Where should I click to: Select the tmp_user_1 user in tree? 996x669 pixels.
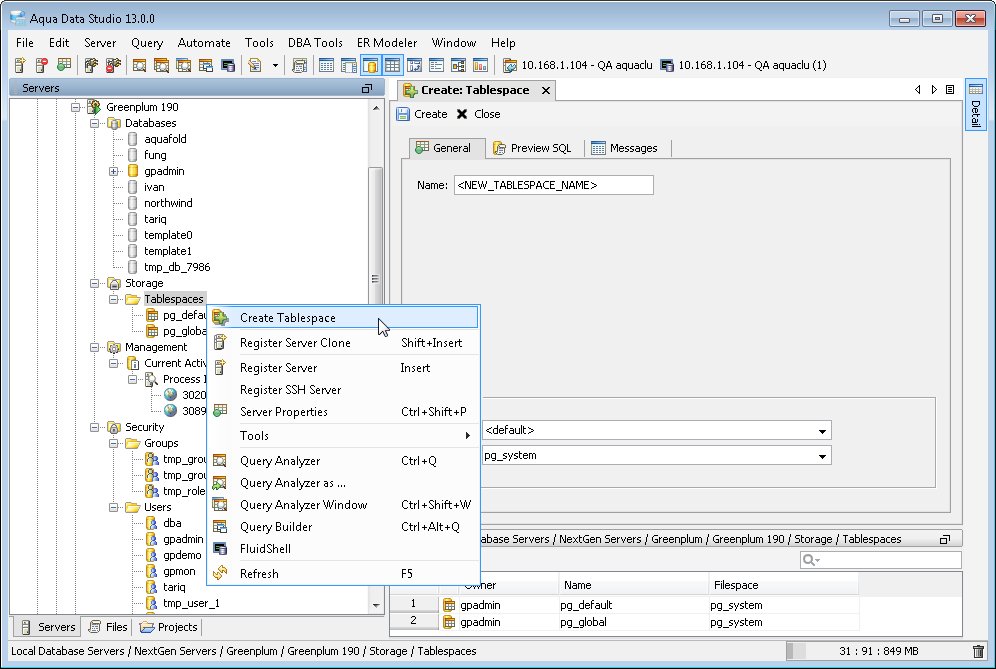pos(191,604)
